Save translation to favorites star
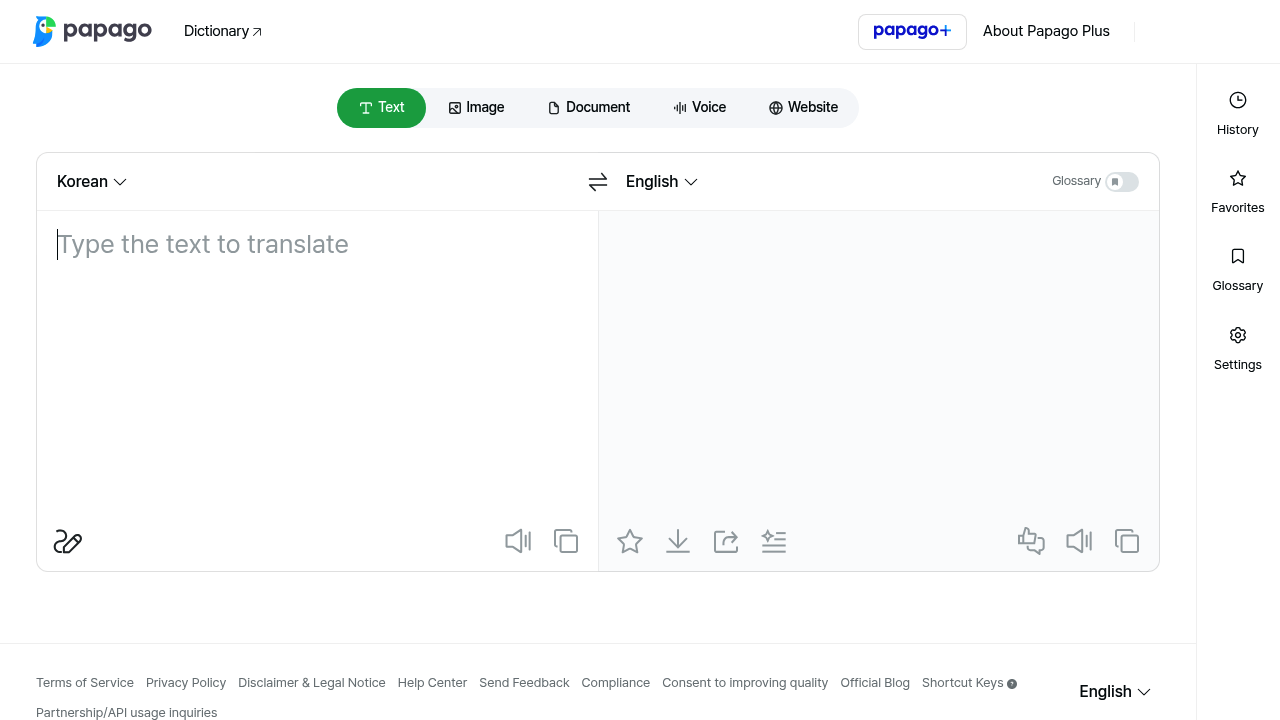This screenshot has height=720, width=1280. pyautogui.click(x=630, y=541)
